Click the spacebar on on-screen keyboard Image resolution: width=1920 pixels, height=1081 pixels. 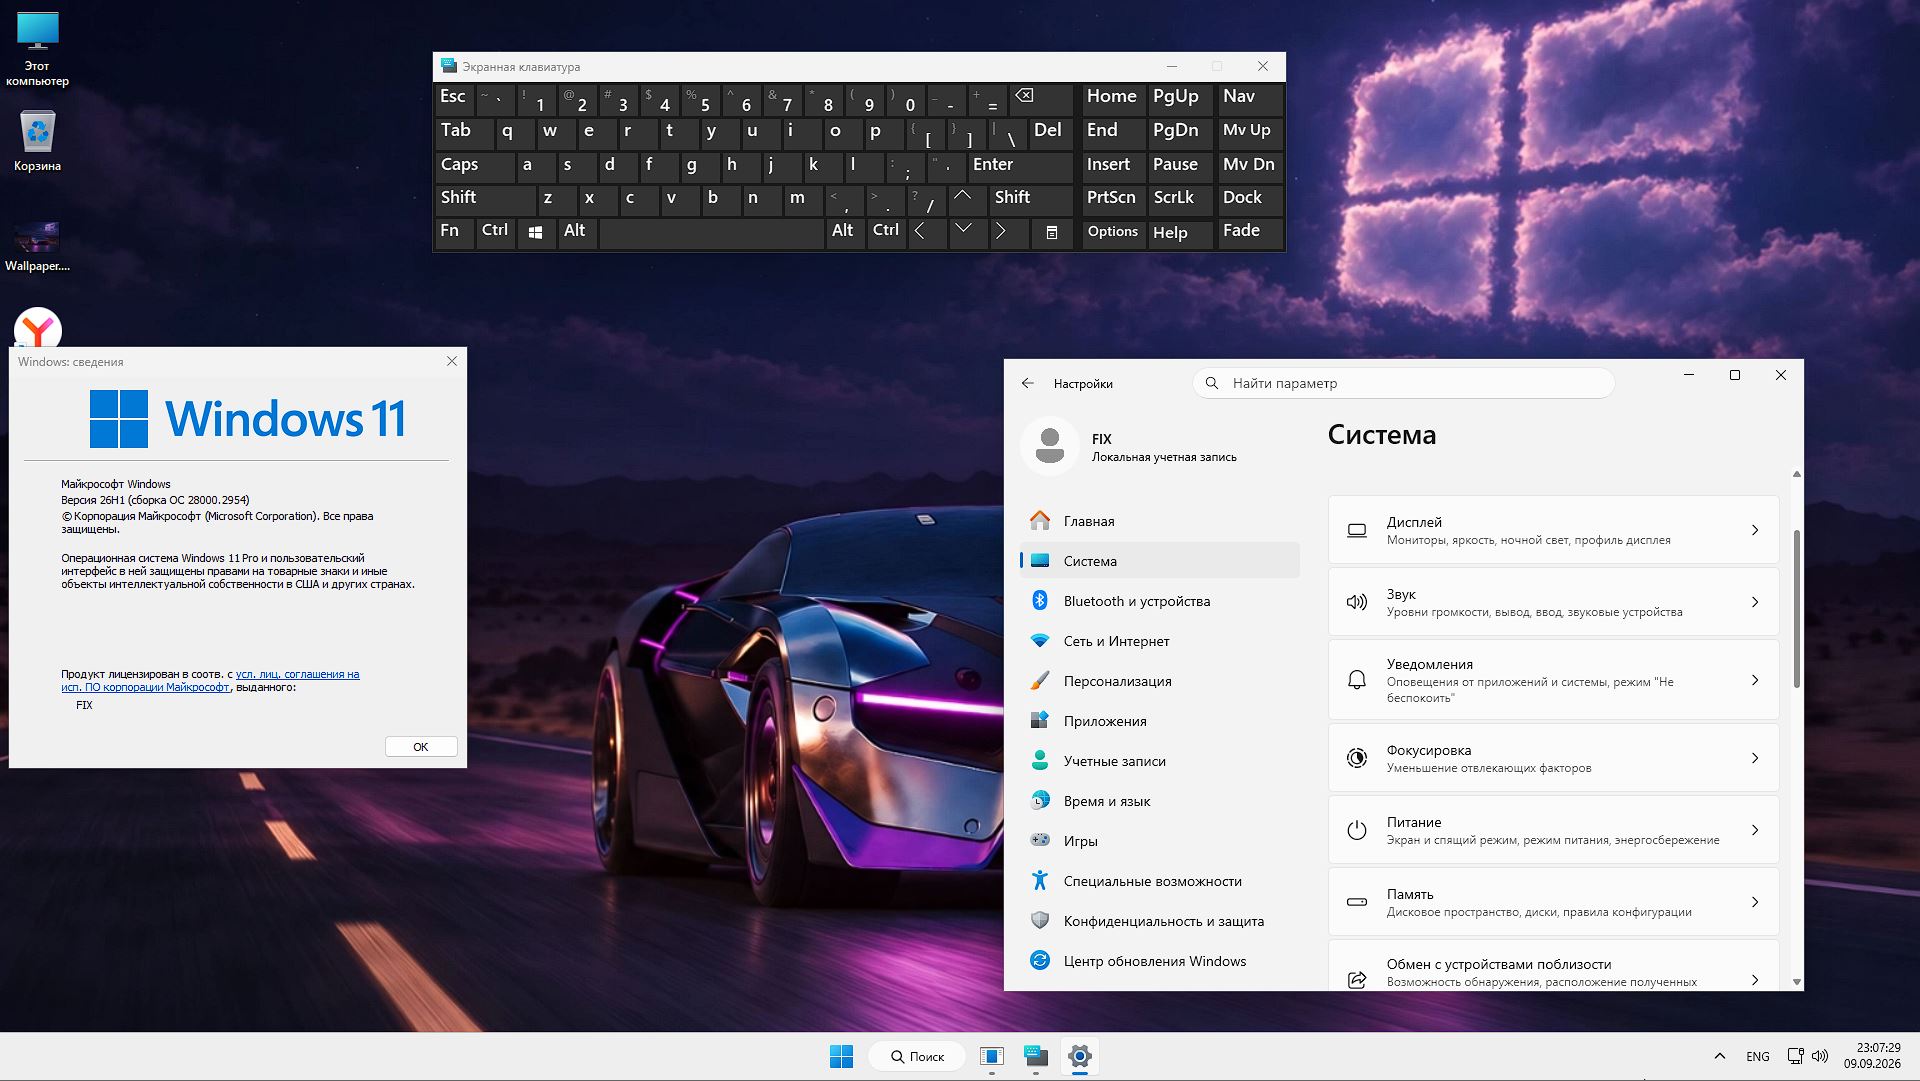pos(711,232)
